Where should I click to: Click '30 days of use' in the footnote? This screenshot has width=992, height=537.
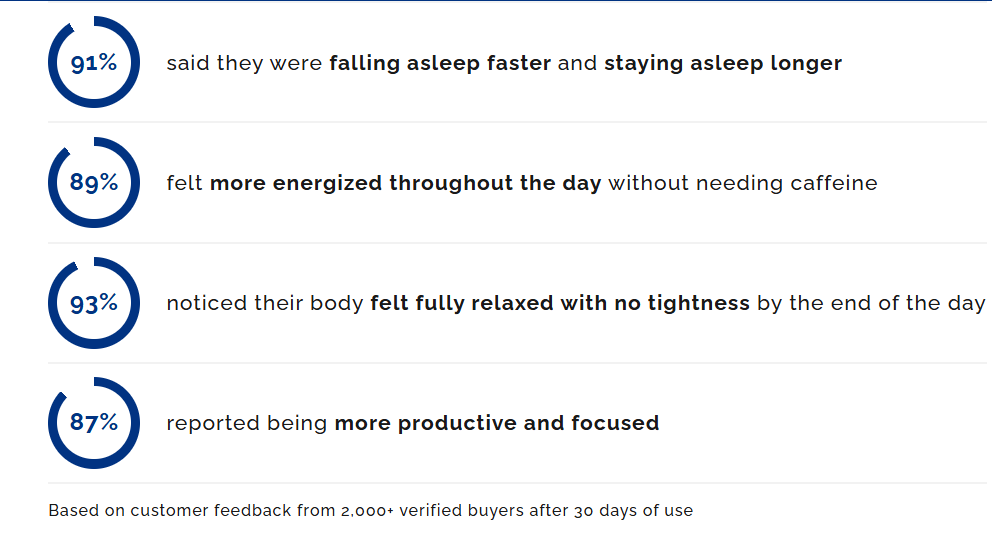pos(633,510)
